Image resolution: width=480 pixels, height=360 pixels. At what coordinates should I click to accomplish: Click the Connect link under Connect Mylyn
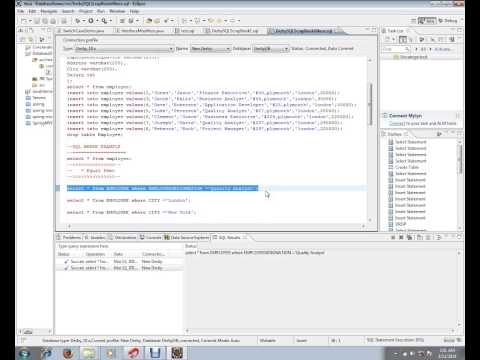pos(397,124)
